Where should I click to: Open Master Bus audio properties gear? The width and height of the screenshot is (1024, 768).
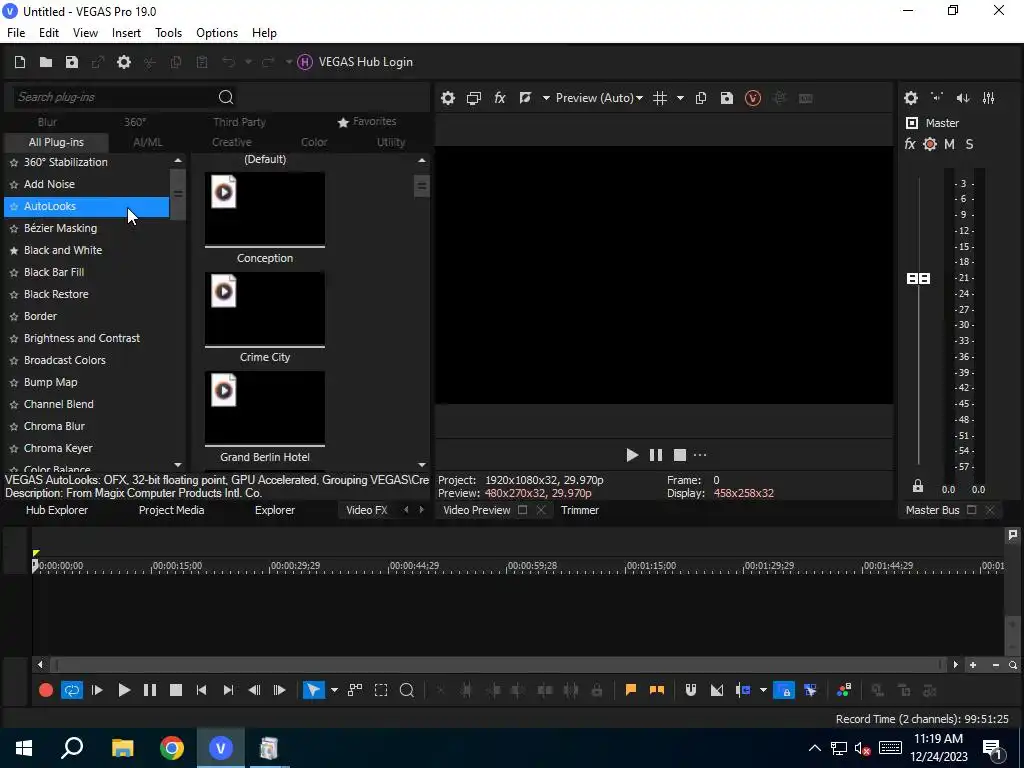pos(911,98)
